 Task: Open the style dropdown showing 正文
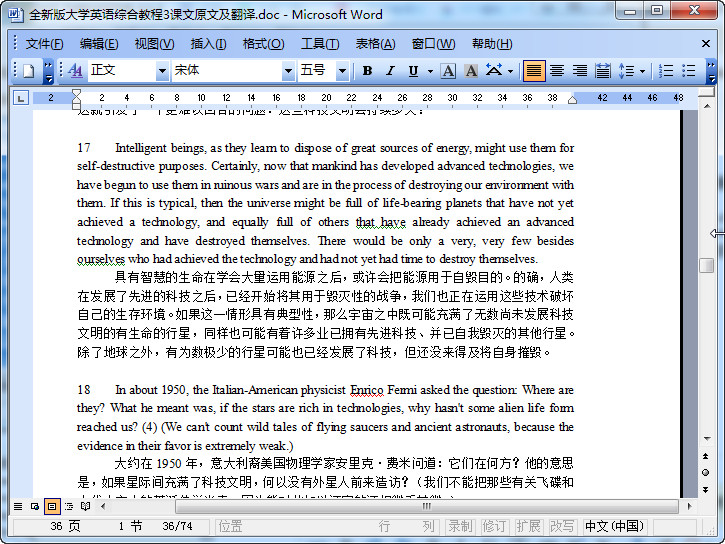pyautogui.click(x=162, y=71)
